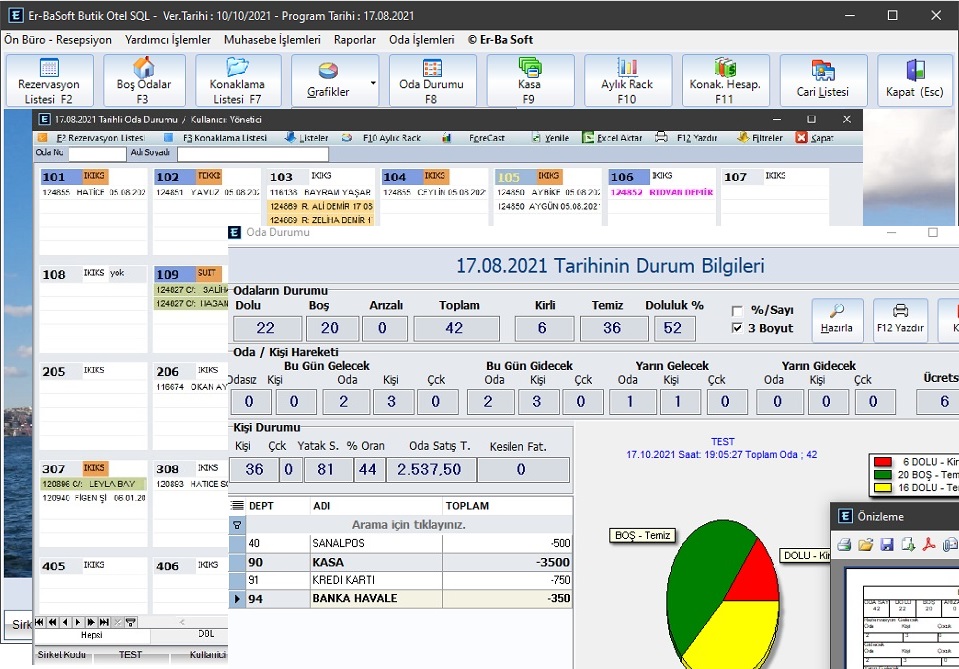Open Aylık Rack F10 toolbar button

(628, 80)
